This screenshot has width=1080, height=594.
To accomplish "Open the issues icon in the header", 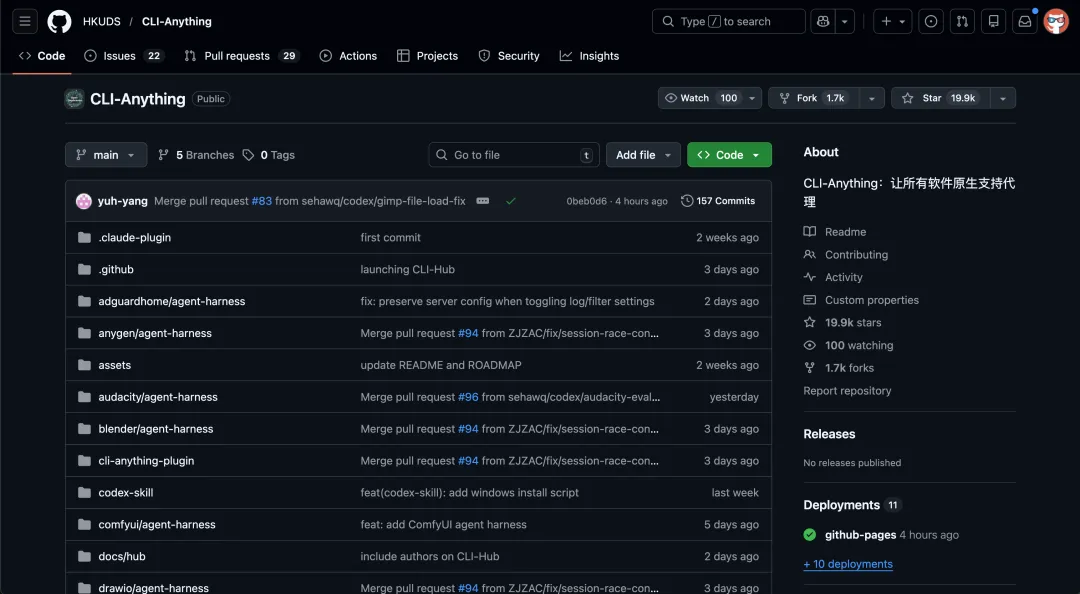I will pos(931,21).
